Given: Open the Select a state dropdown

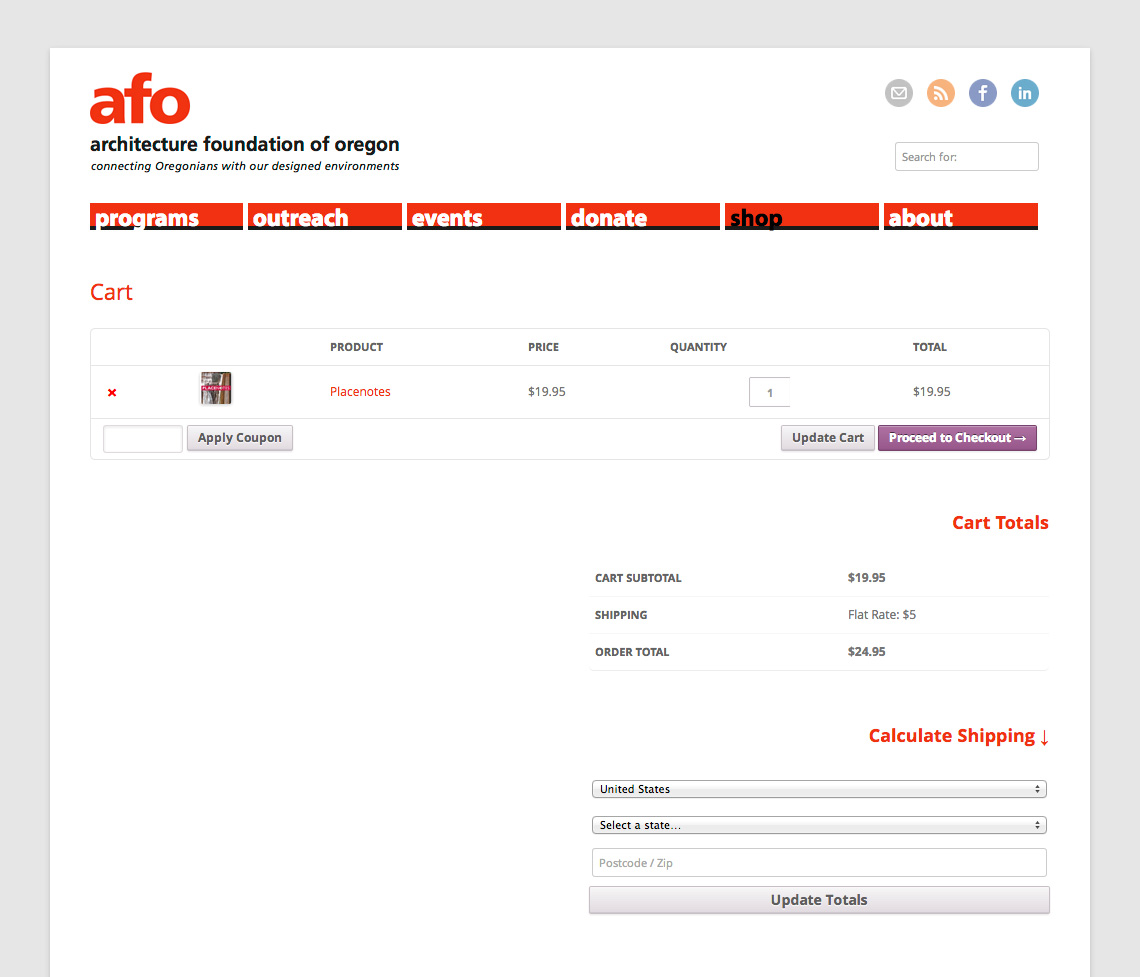Looking at the screenshot, I should pyautogui.click(x=819, y=825).
